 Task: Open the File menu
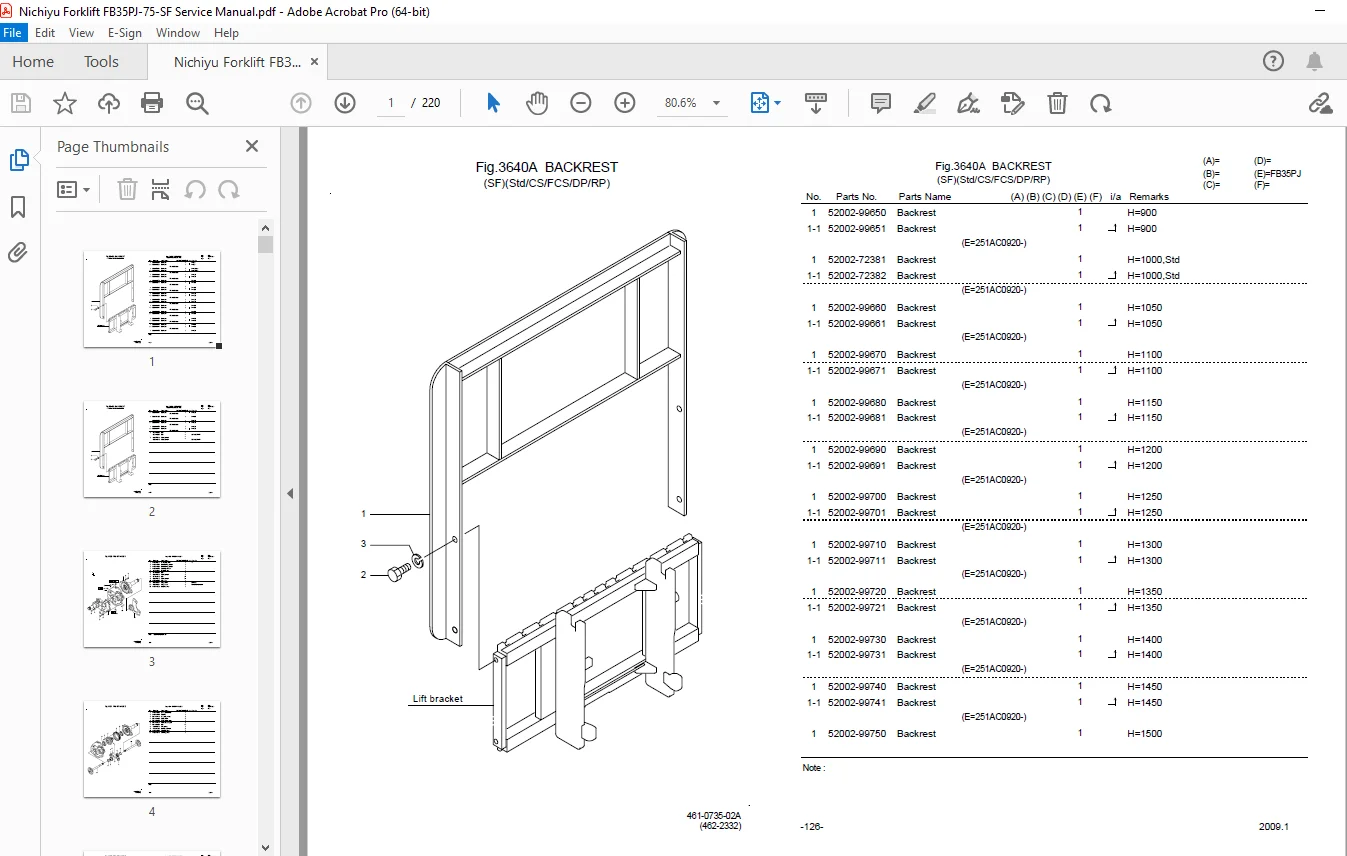13,33
